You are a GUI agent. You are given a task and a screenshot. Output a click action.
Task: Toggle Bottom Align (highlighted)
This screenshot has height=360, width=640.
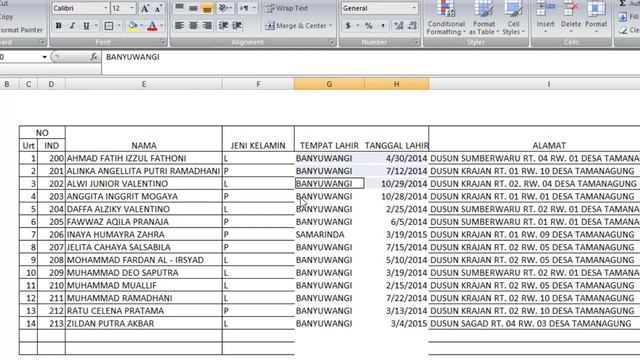pos(207,8)
